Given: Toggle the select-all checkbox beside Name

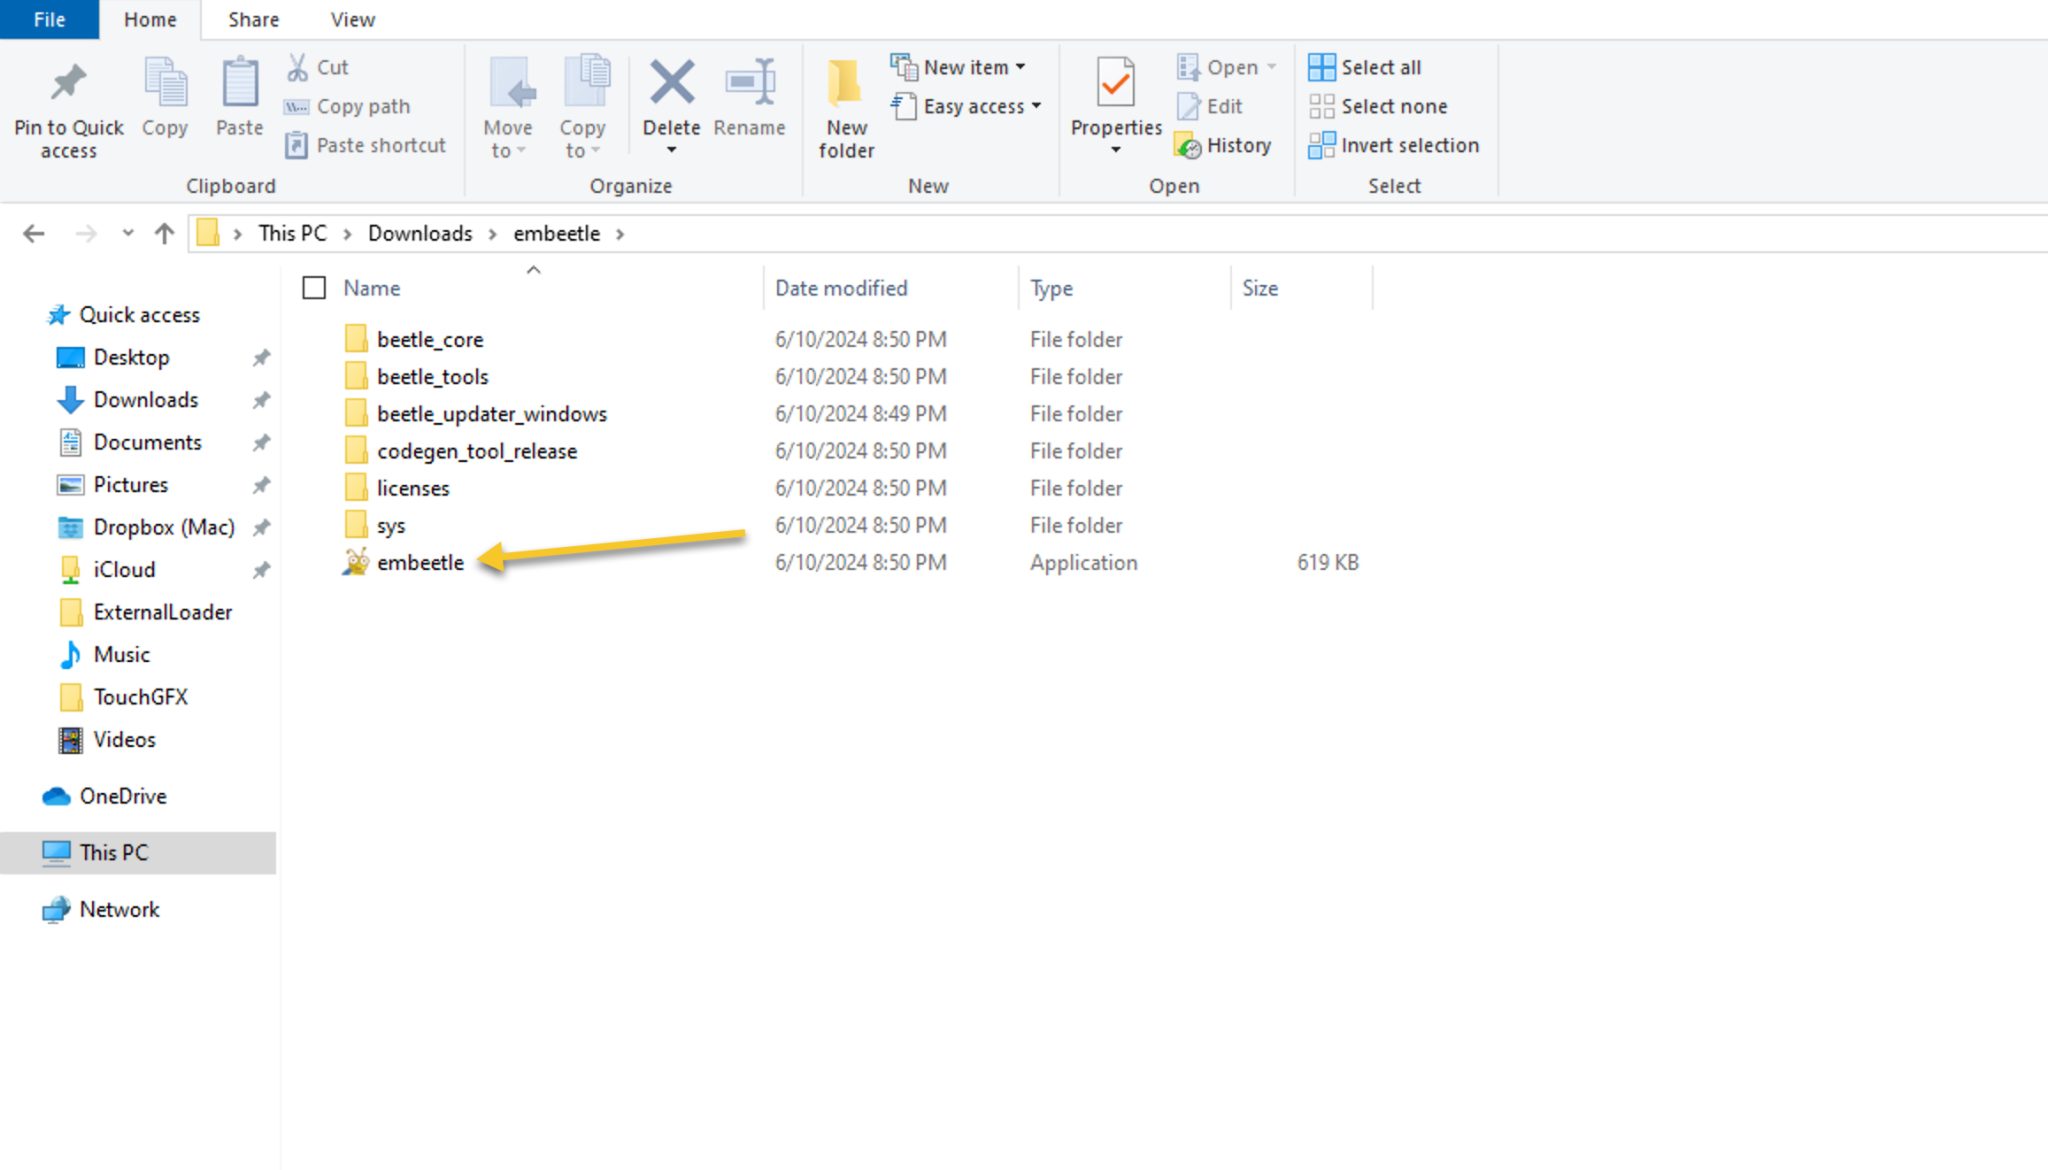Looking at the screenshot, I should tap(314, 288).
